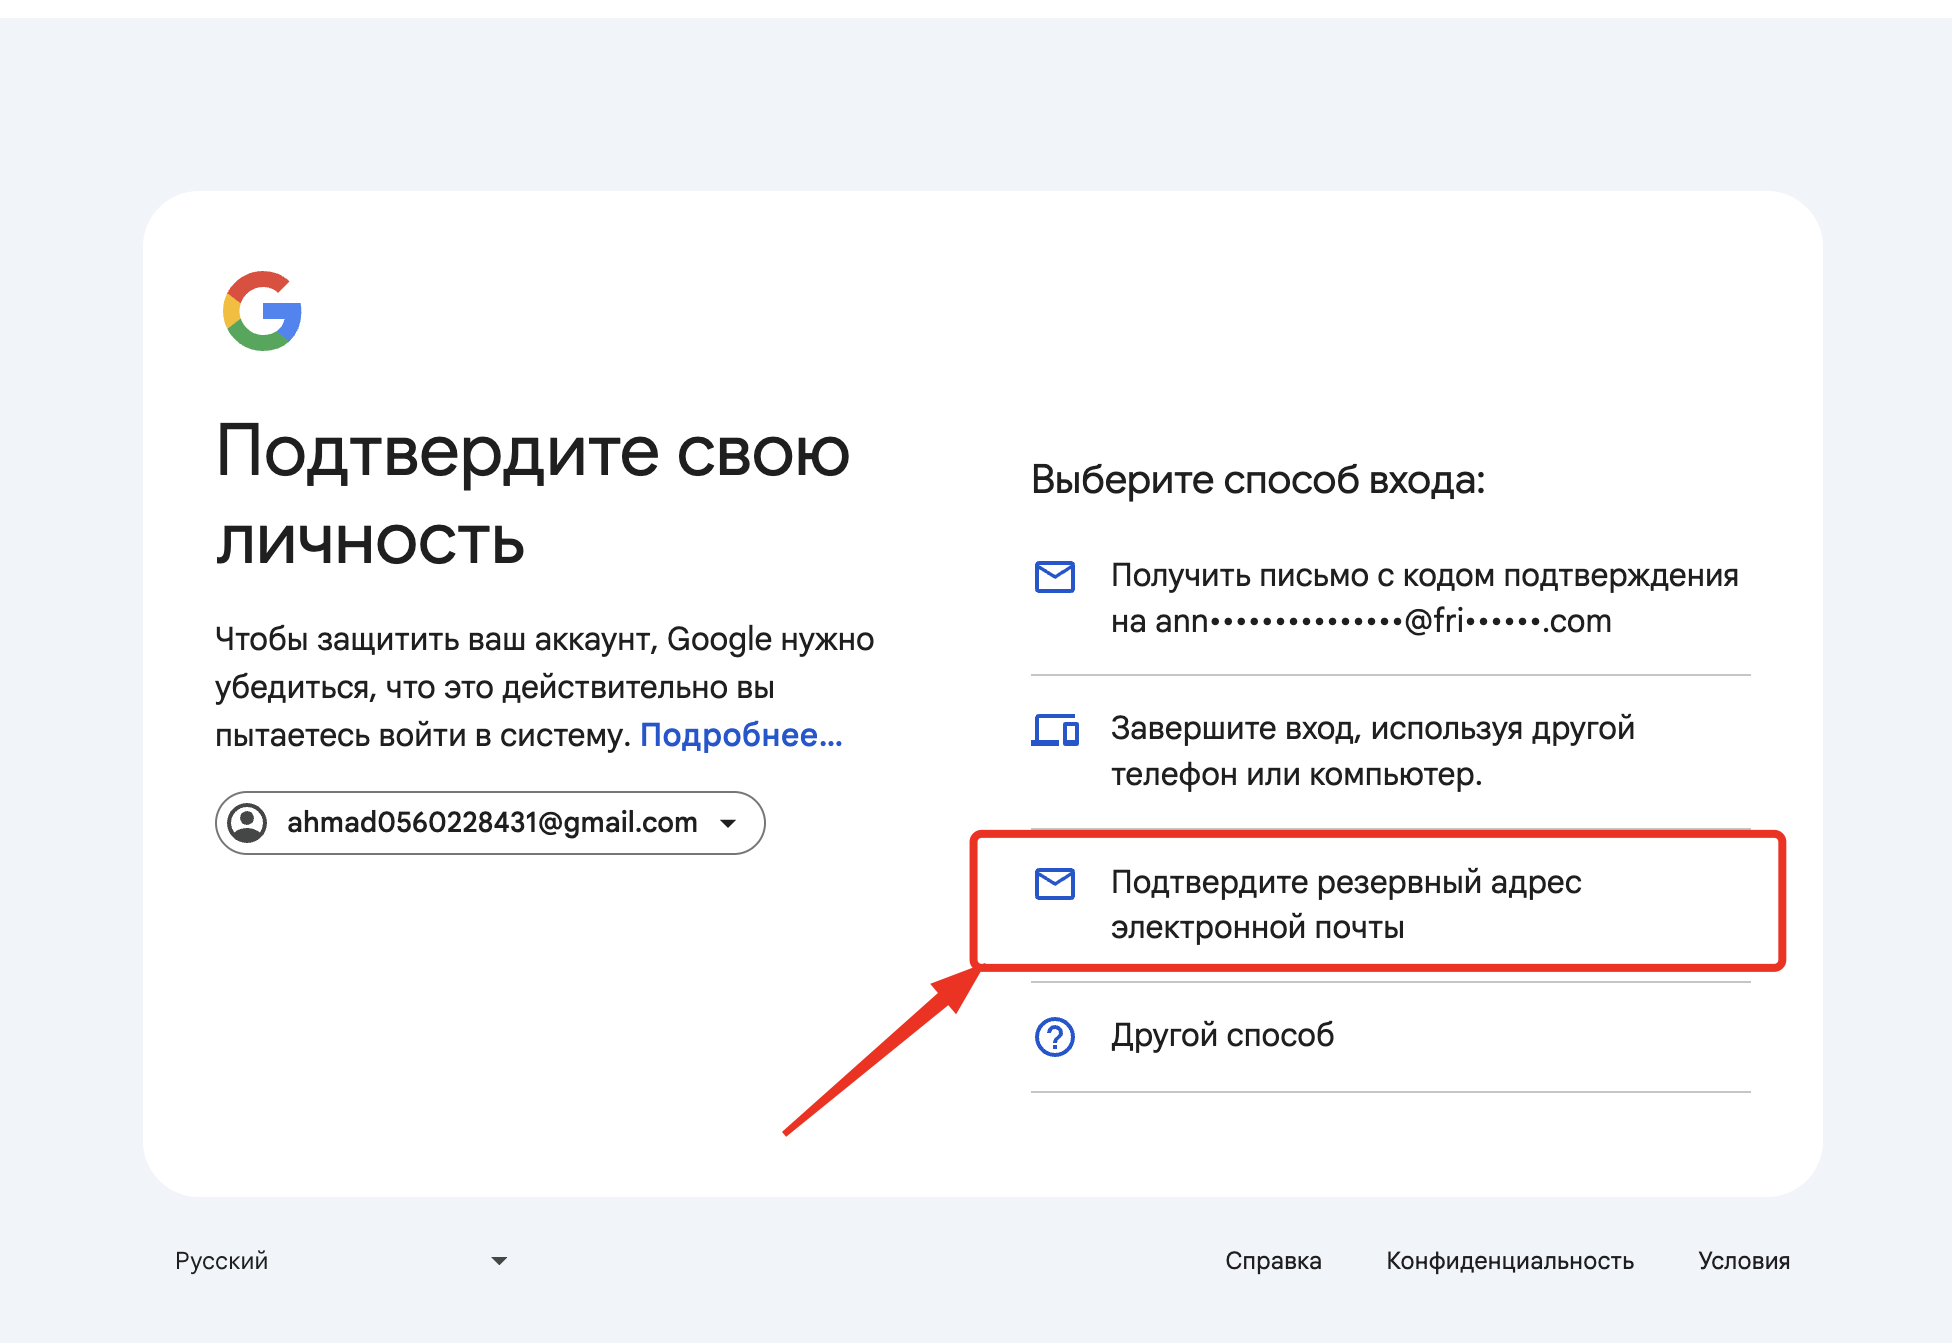This screenshot has width=1952, height=1343.
Task: Open the Условия footer link
Action: click(x=1743, y=1260)
